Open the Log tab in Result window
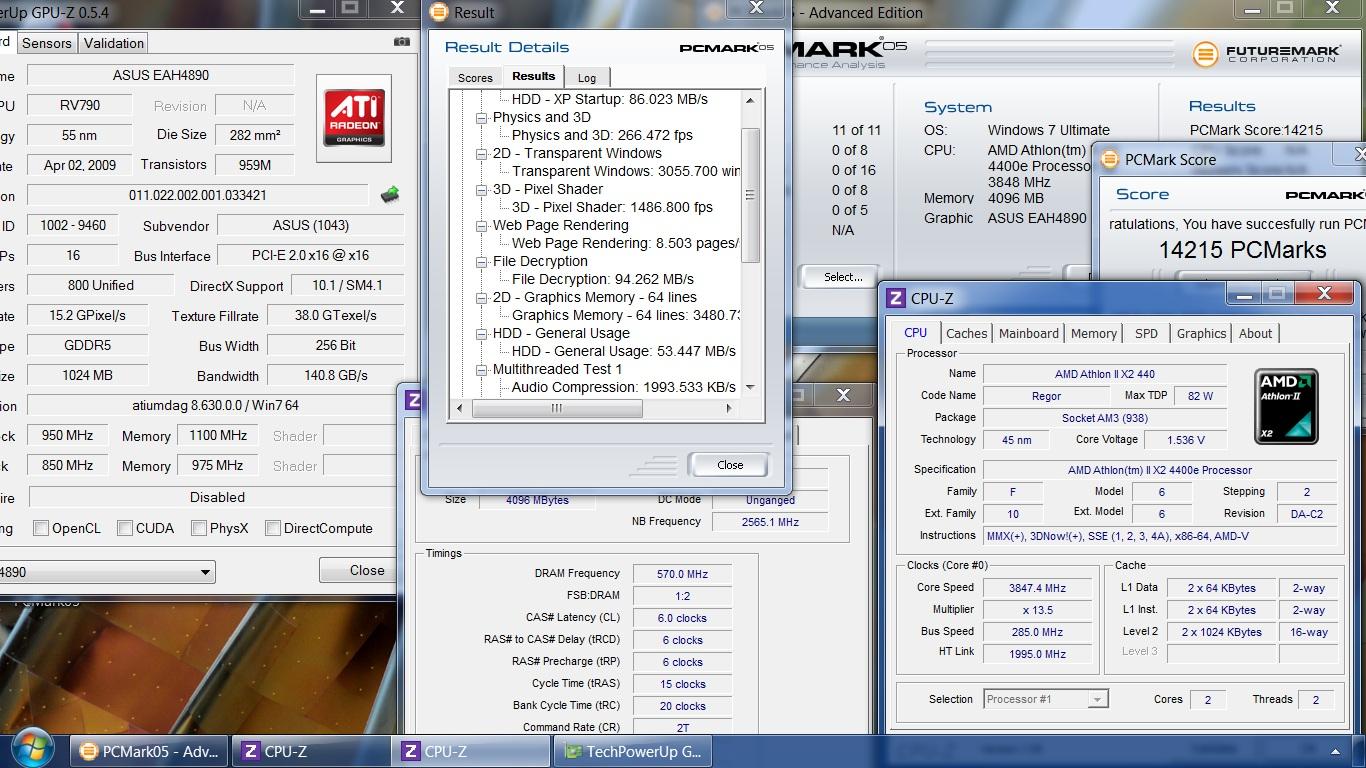This screenshot has height=768, width=1366. point(587,78)
